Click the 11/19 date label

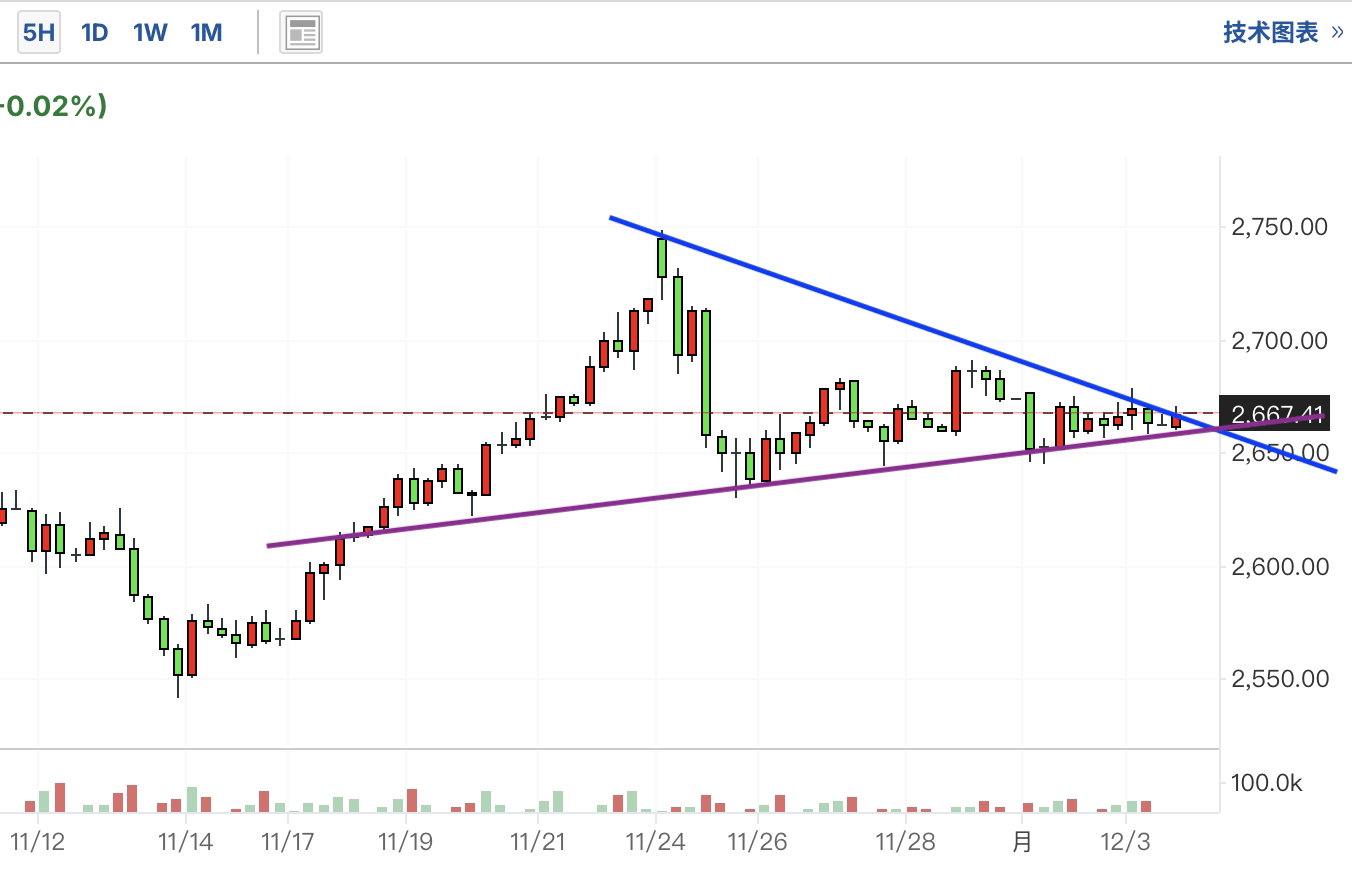405,842
